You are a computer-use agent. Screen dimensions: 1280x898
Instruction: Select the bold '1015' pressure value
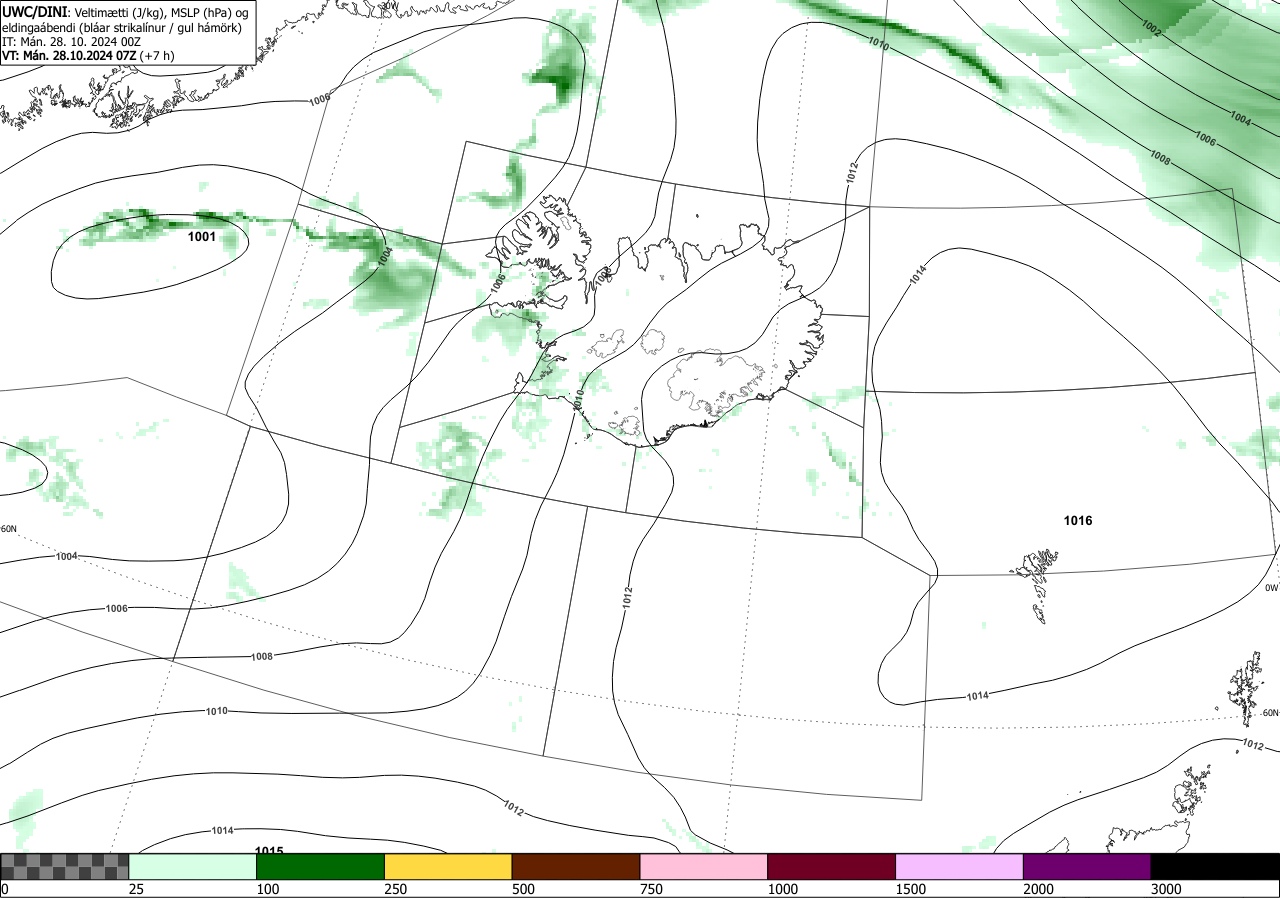tap(269, 850)
